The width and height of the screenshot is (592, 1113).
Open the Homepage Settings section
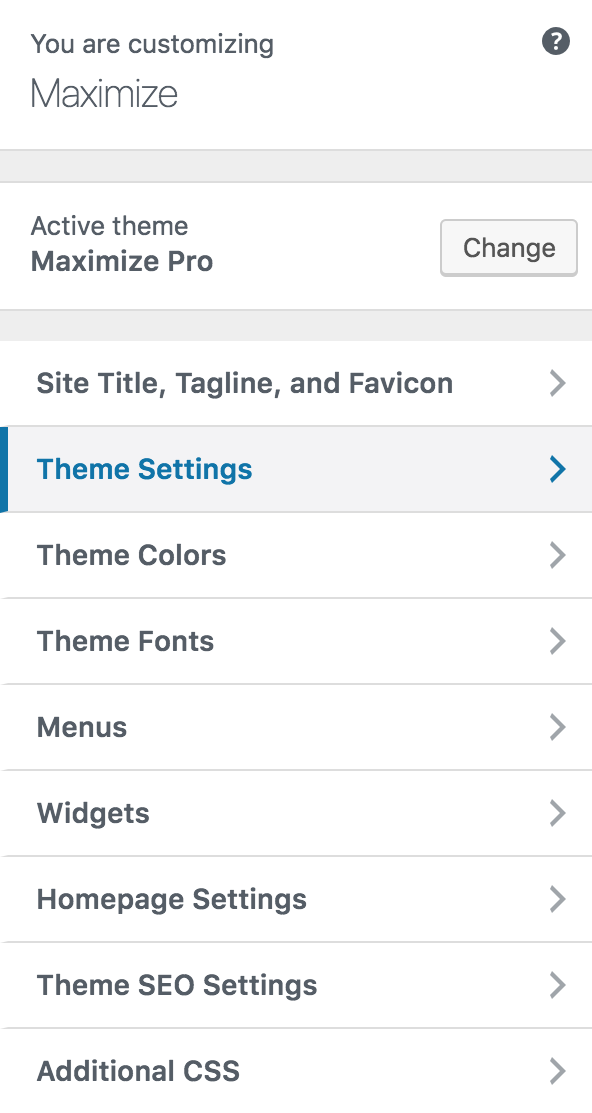click(296, 899)
